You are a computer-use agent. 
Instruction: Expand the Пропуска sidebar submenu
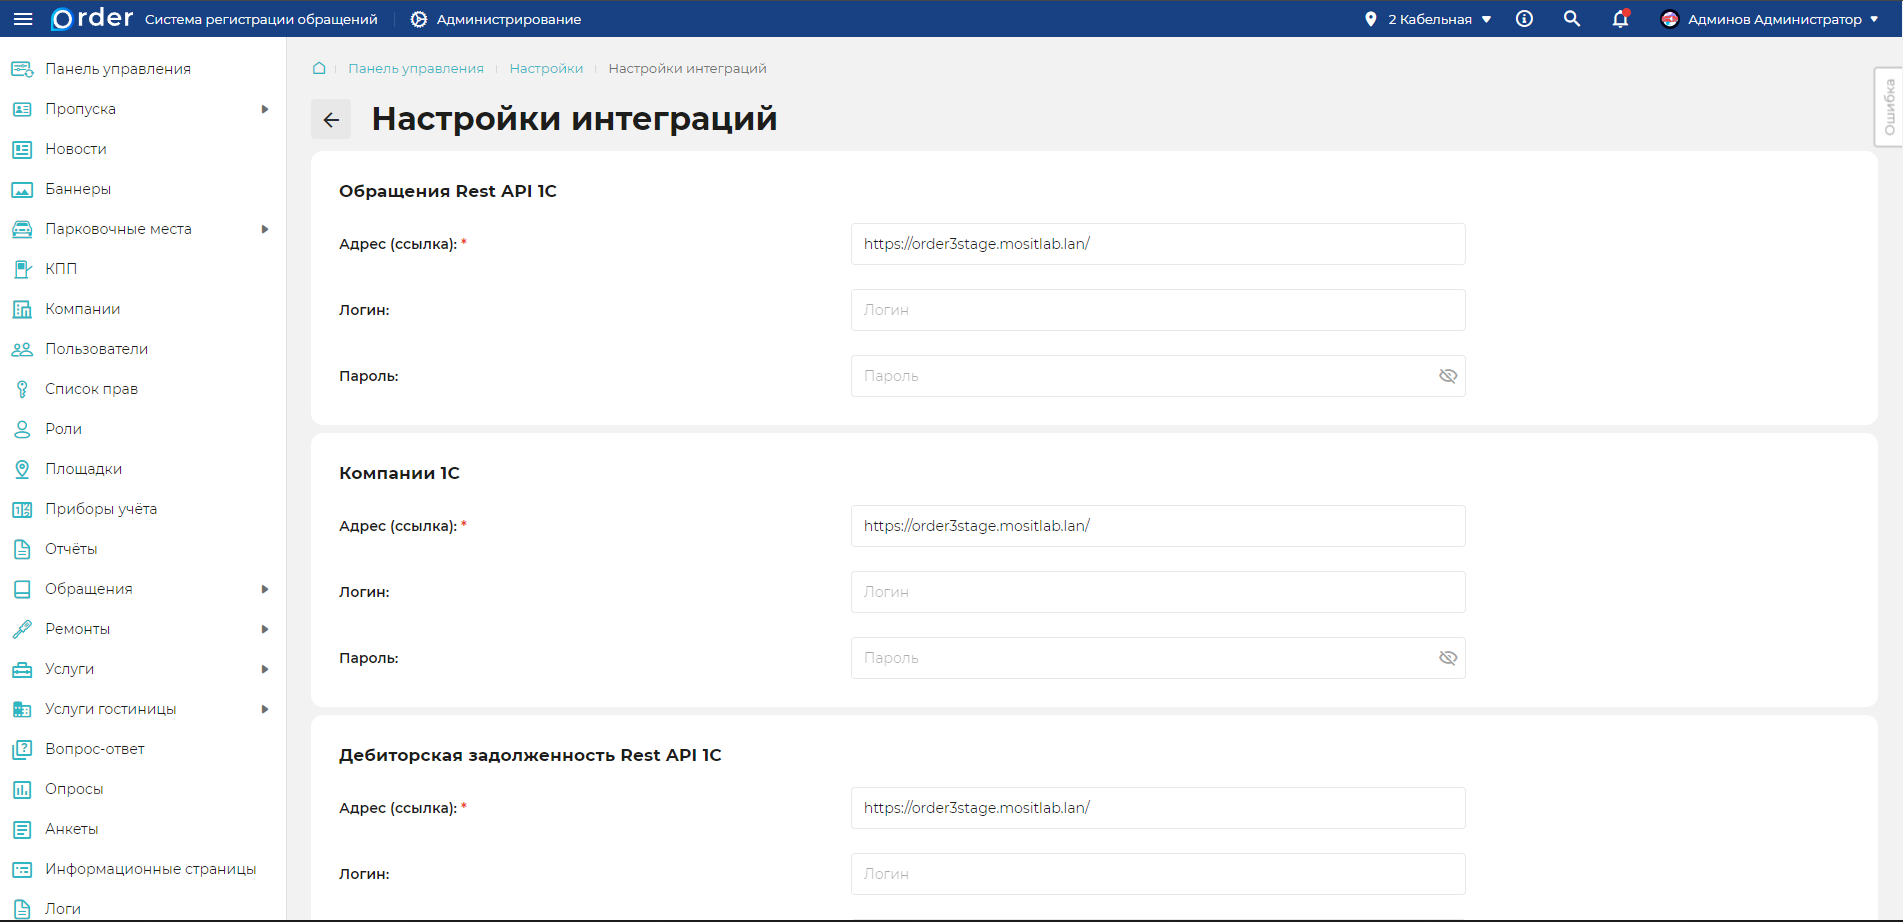click(265, 109)
